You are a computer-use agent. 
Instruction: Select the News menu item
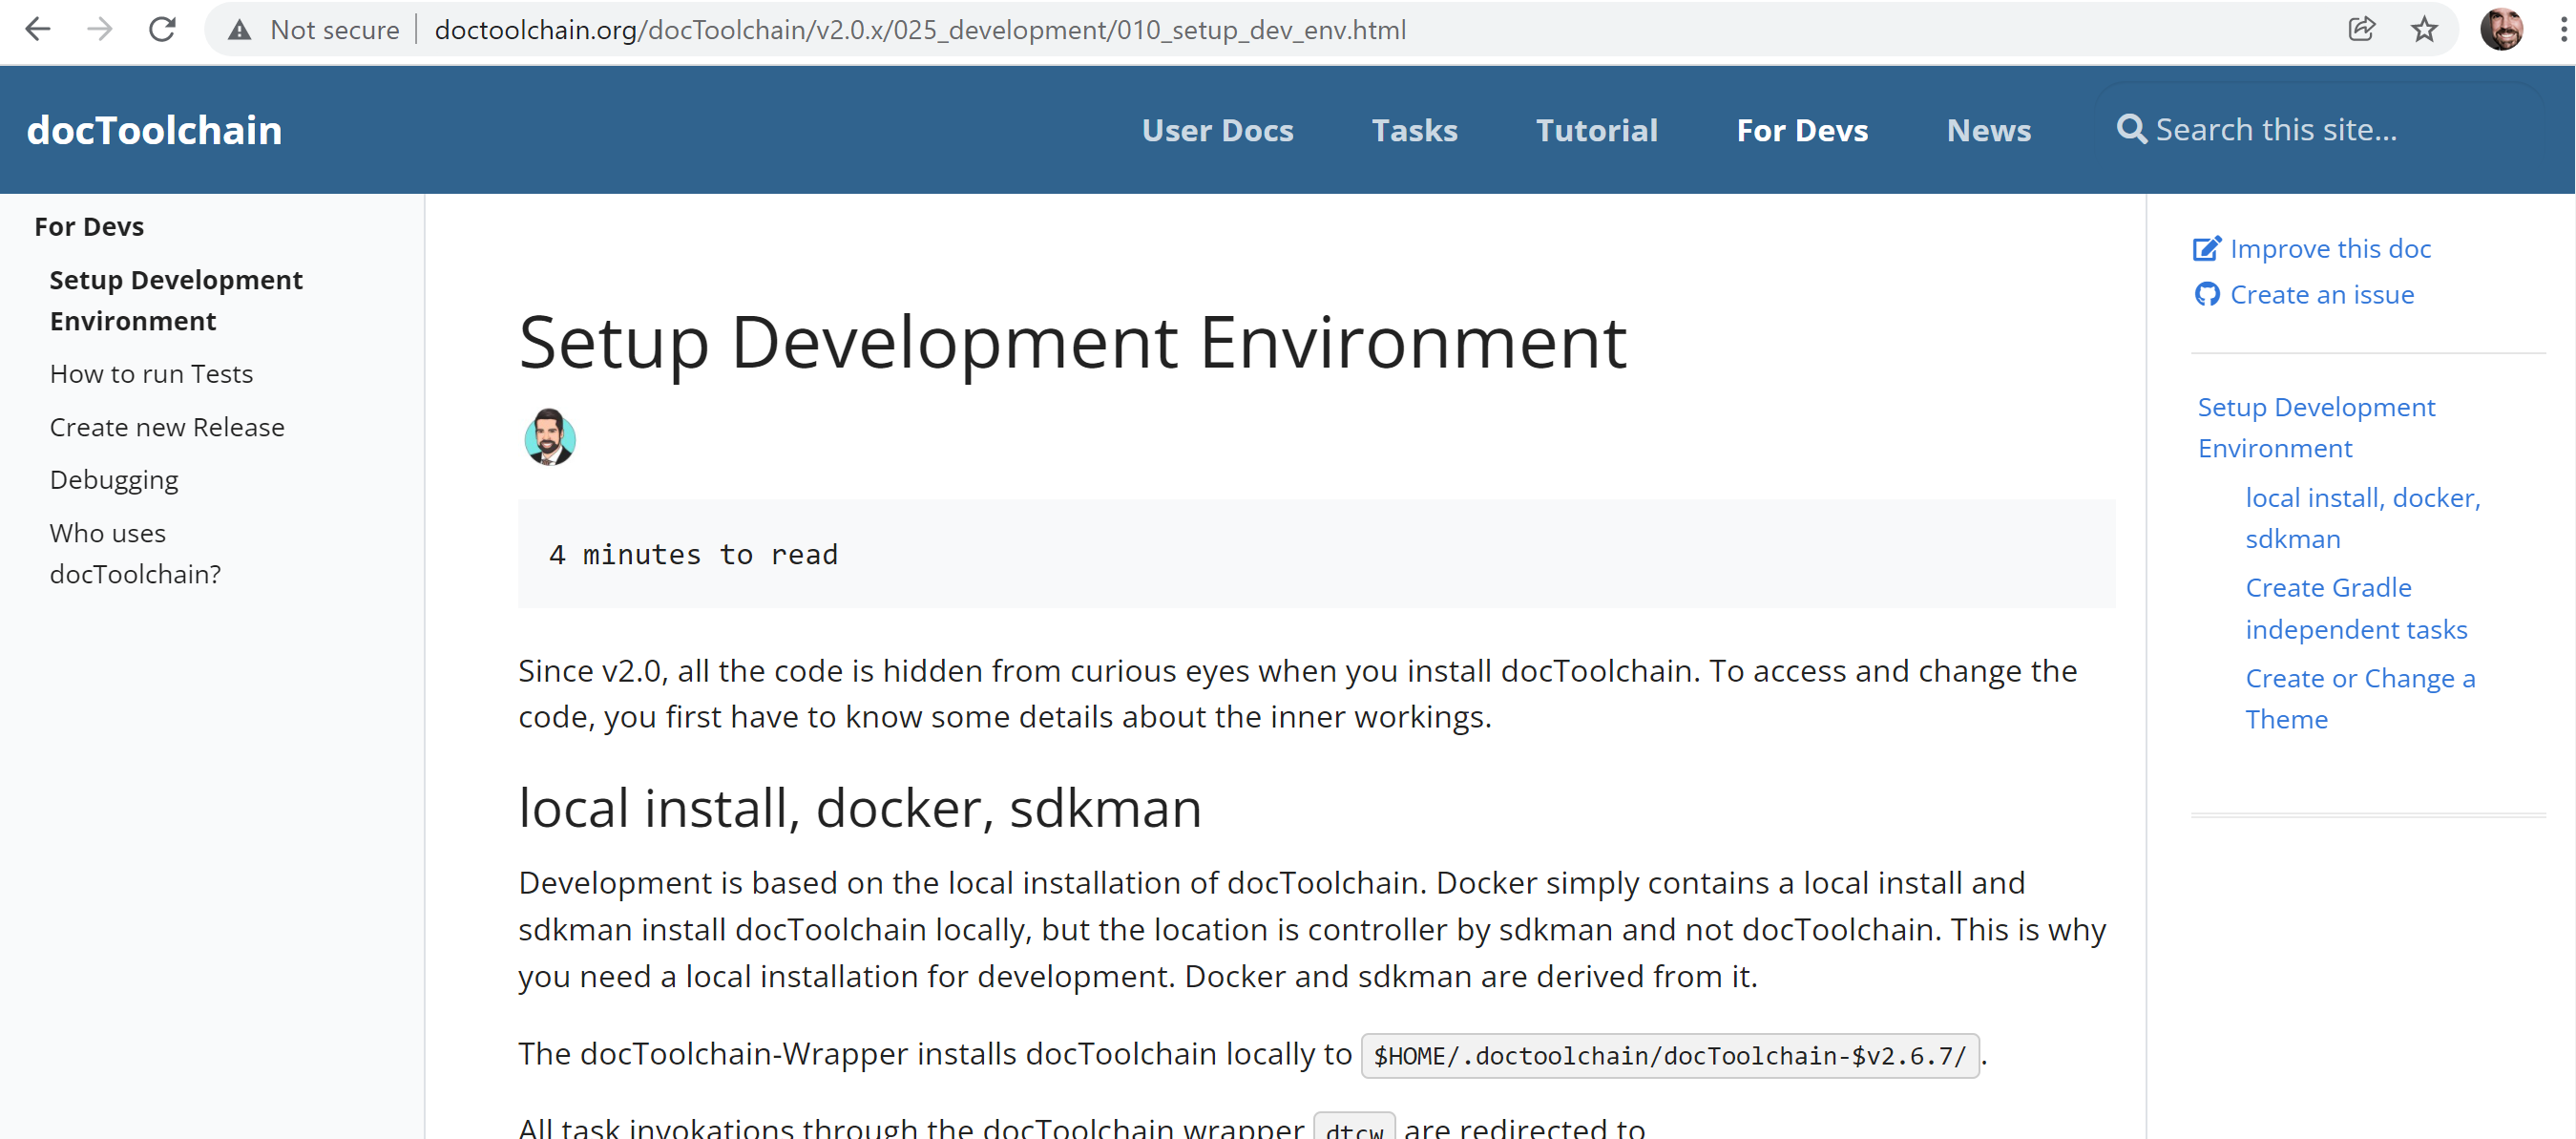pos(1989,128)
